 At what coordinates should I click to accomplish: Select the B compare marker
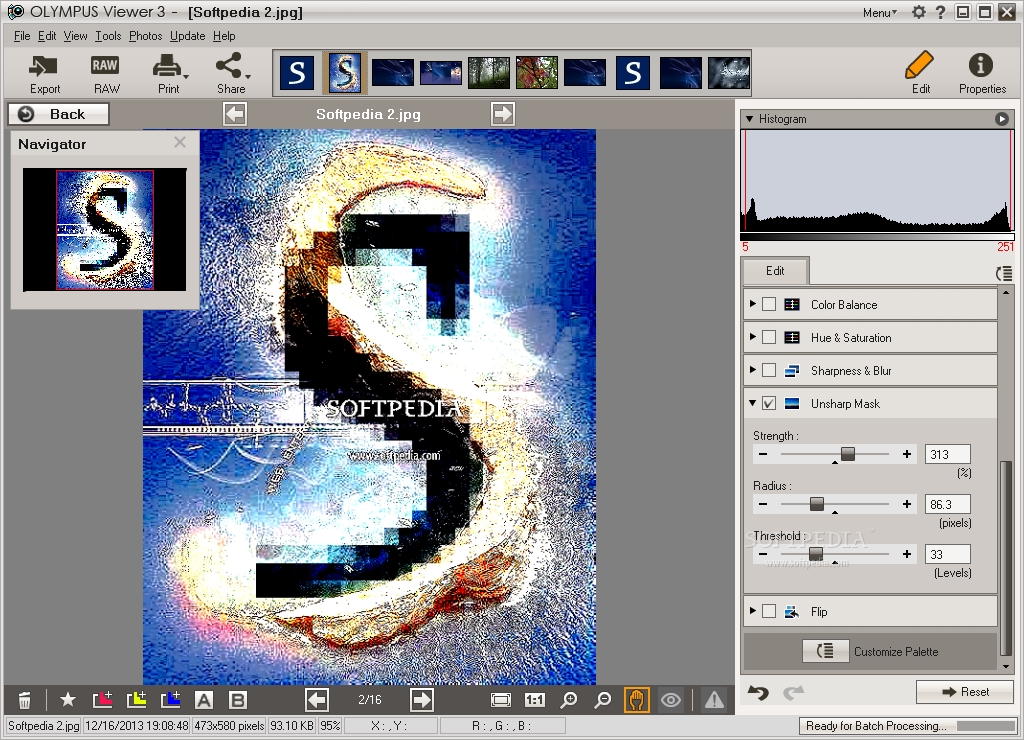(x=238, y=700)
